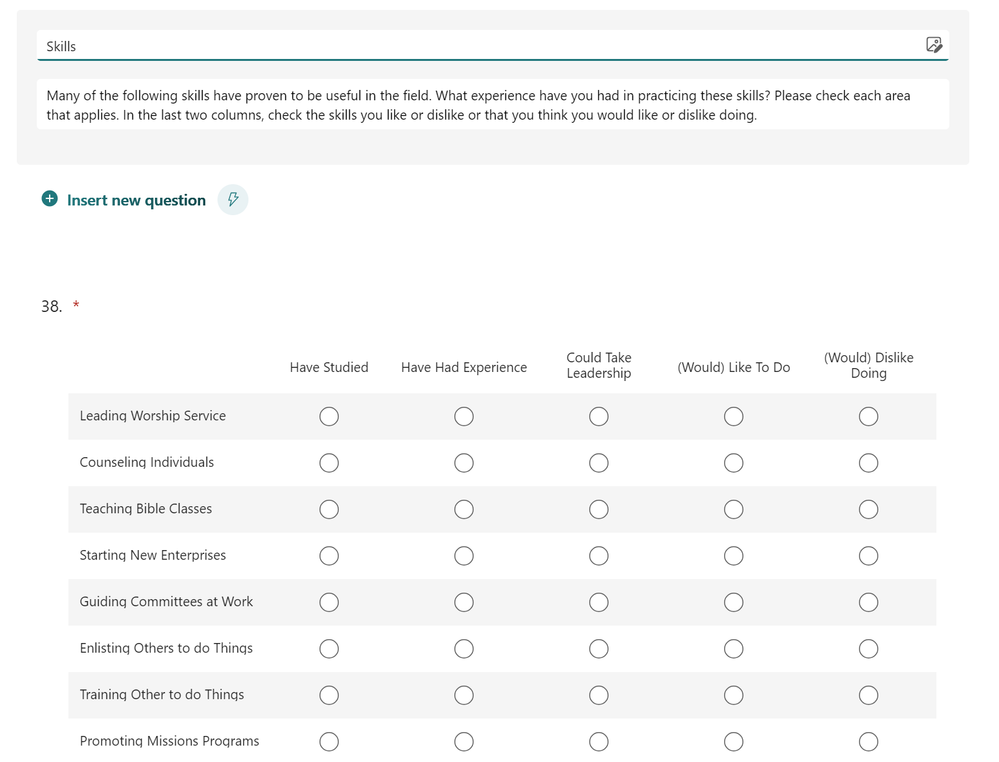Click the Could Take Leadership column header

pos(599,365)
